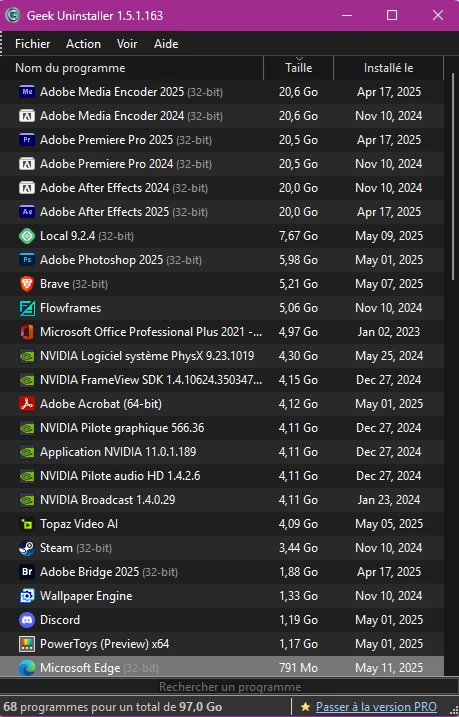The width and height of the screenshot is (459, 717).
Task: Select the Adobe Acrobat (64-bit) name
Action: tap(101, 404)
